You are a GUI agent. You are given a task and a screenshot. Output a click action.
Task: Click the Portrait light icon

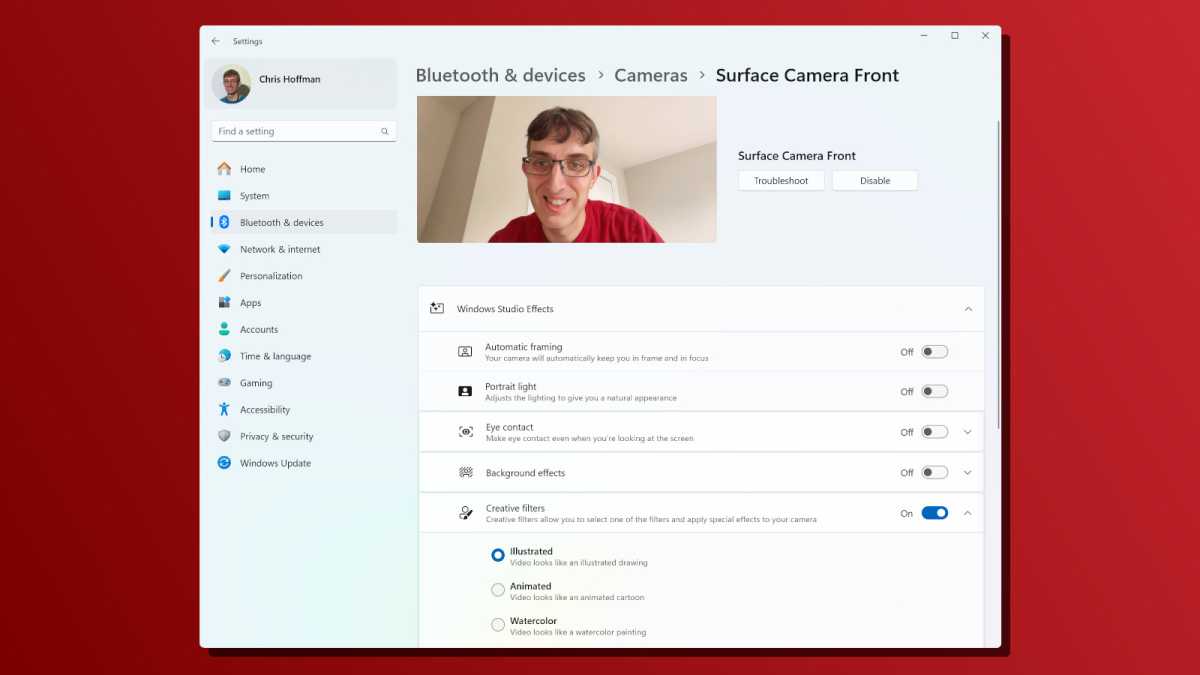point(465,391)
